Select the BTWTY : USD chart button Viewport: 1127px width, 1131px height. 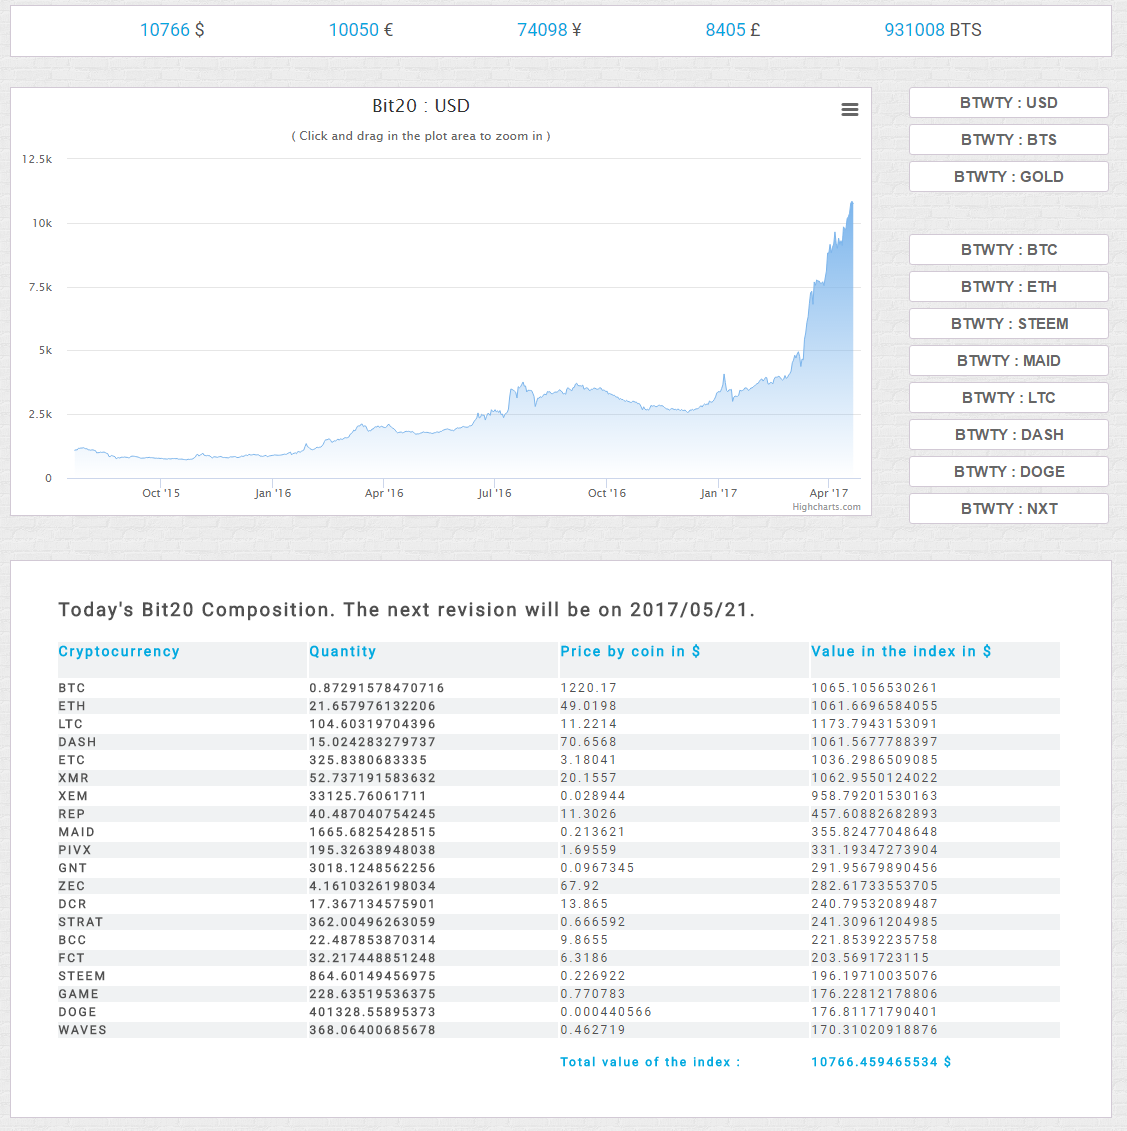[1008, 102]
